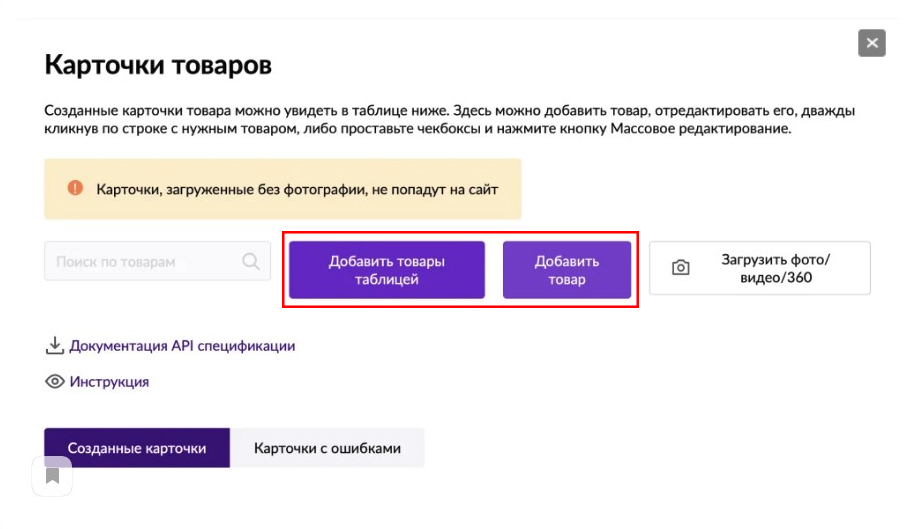Click the orange warning icon in the banner
The image size is (916, 529).
[75, 188]
